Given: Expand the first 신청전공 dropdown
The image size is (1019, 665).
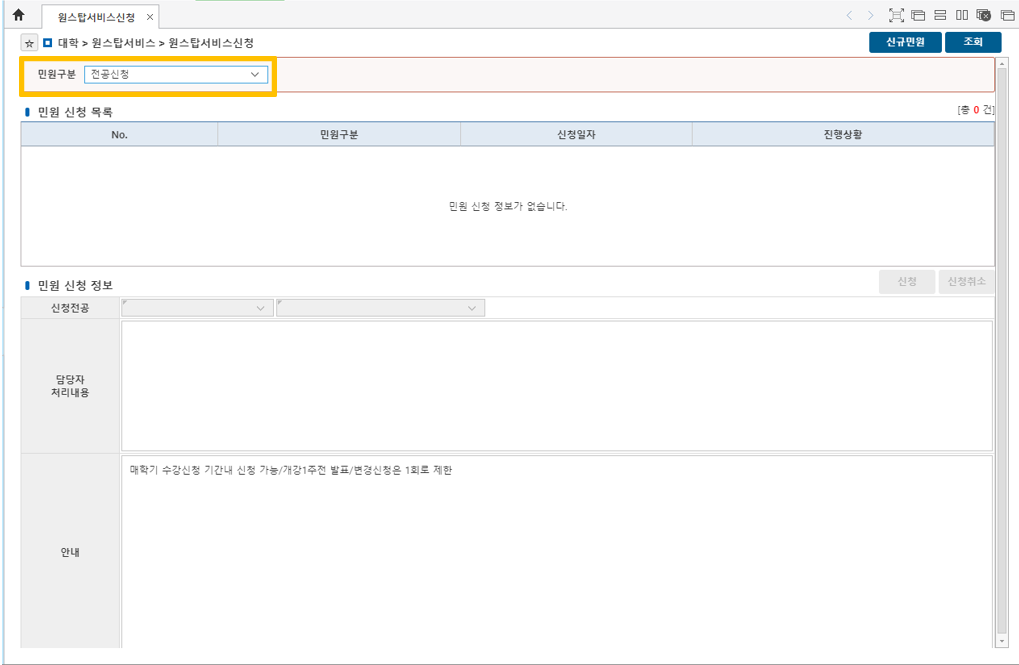Looking at the screenshot, I should pyautogui.click(x=197, y=308).
